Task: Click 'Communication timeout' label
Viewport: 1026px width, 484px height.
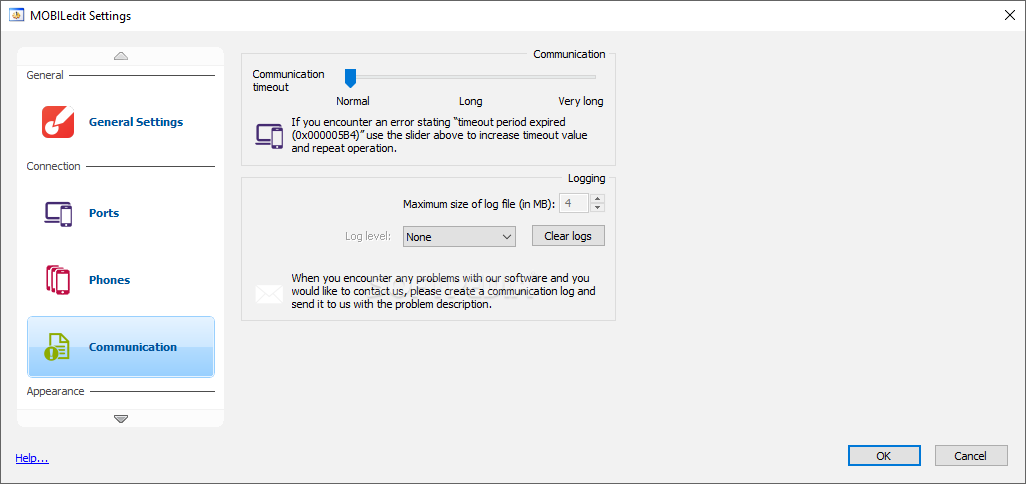Action: [x=289, y=80]
